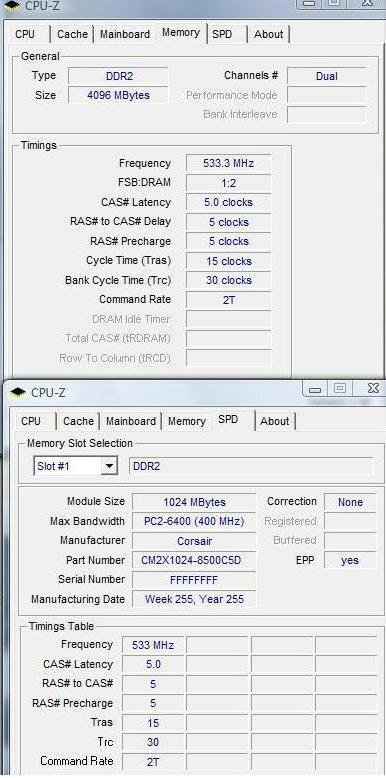Viewport: 386px width, 778px height.
Task: Click the PC2-6400 (400 MHz) bandwidth value
Action: click(194, 521)
